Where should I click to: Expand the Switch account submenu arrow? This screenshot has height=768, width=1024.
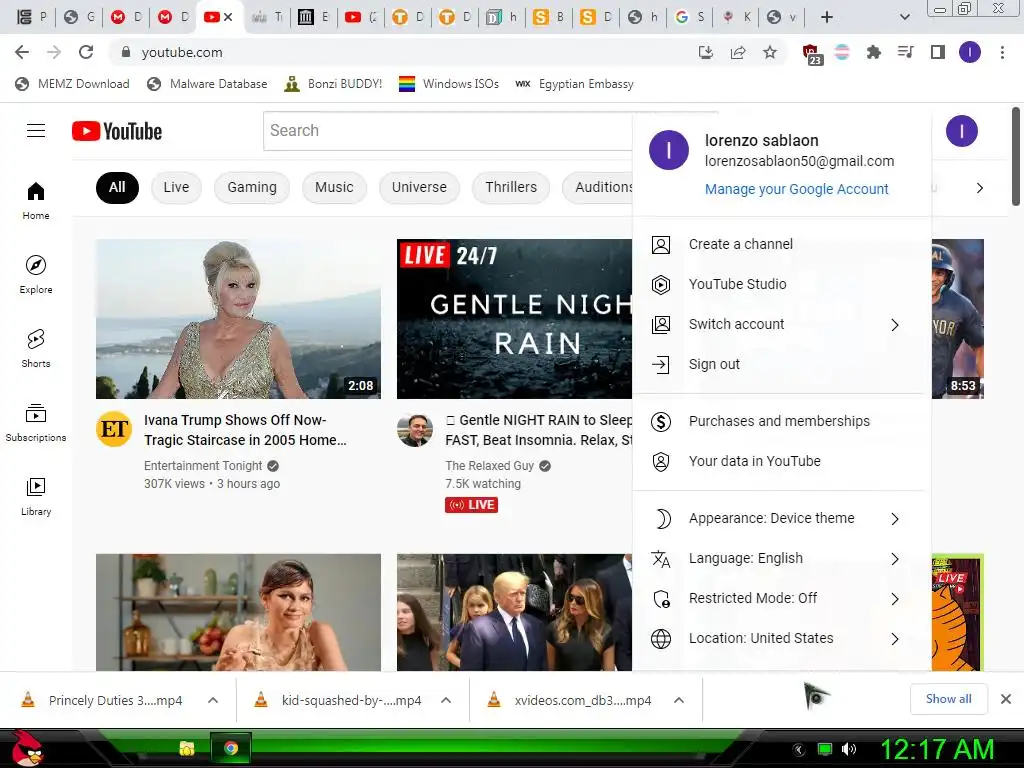coord(895,325)
